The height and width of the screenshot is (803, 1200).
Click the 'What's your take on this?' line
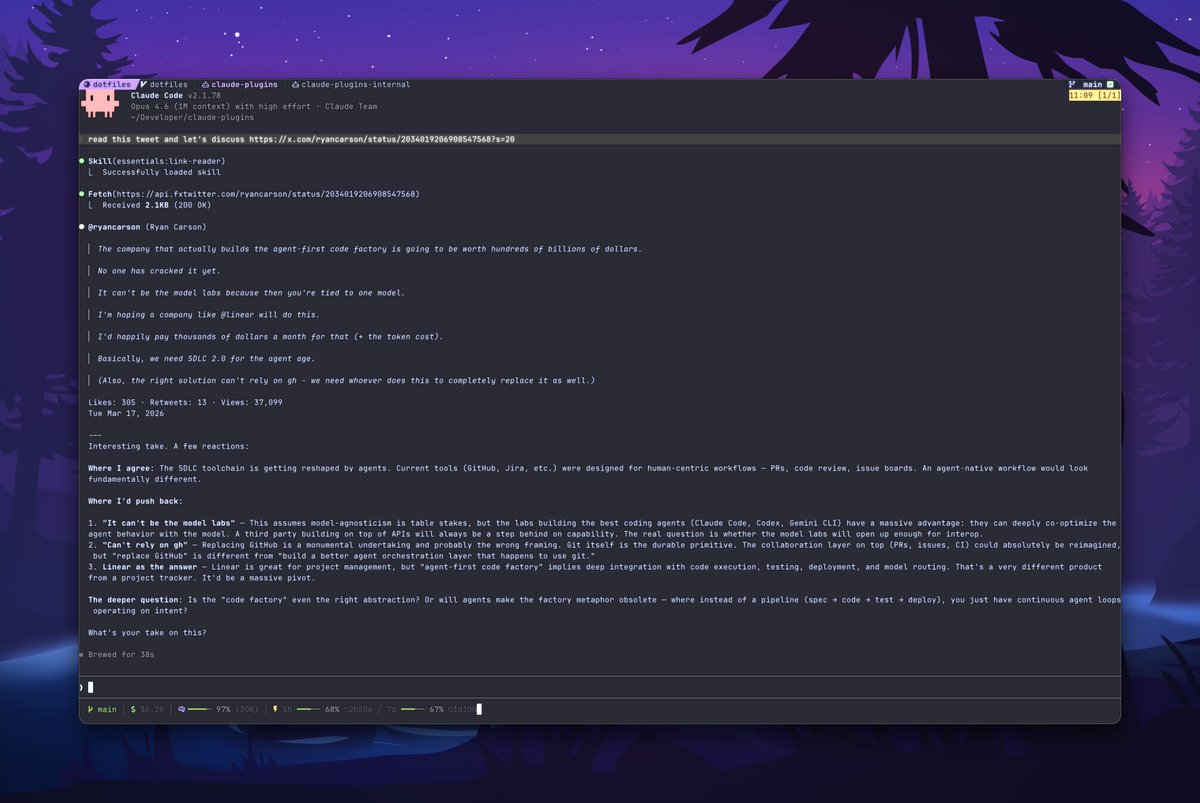coord(149,632)
